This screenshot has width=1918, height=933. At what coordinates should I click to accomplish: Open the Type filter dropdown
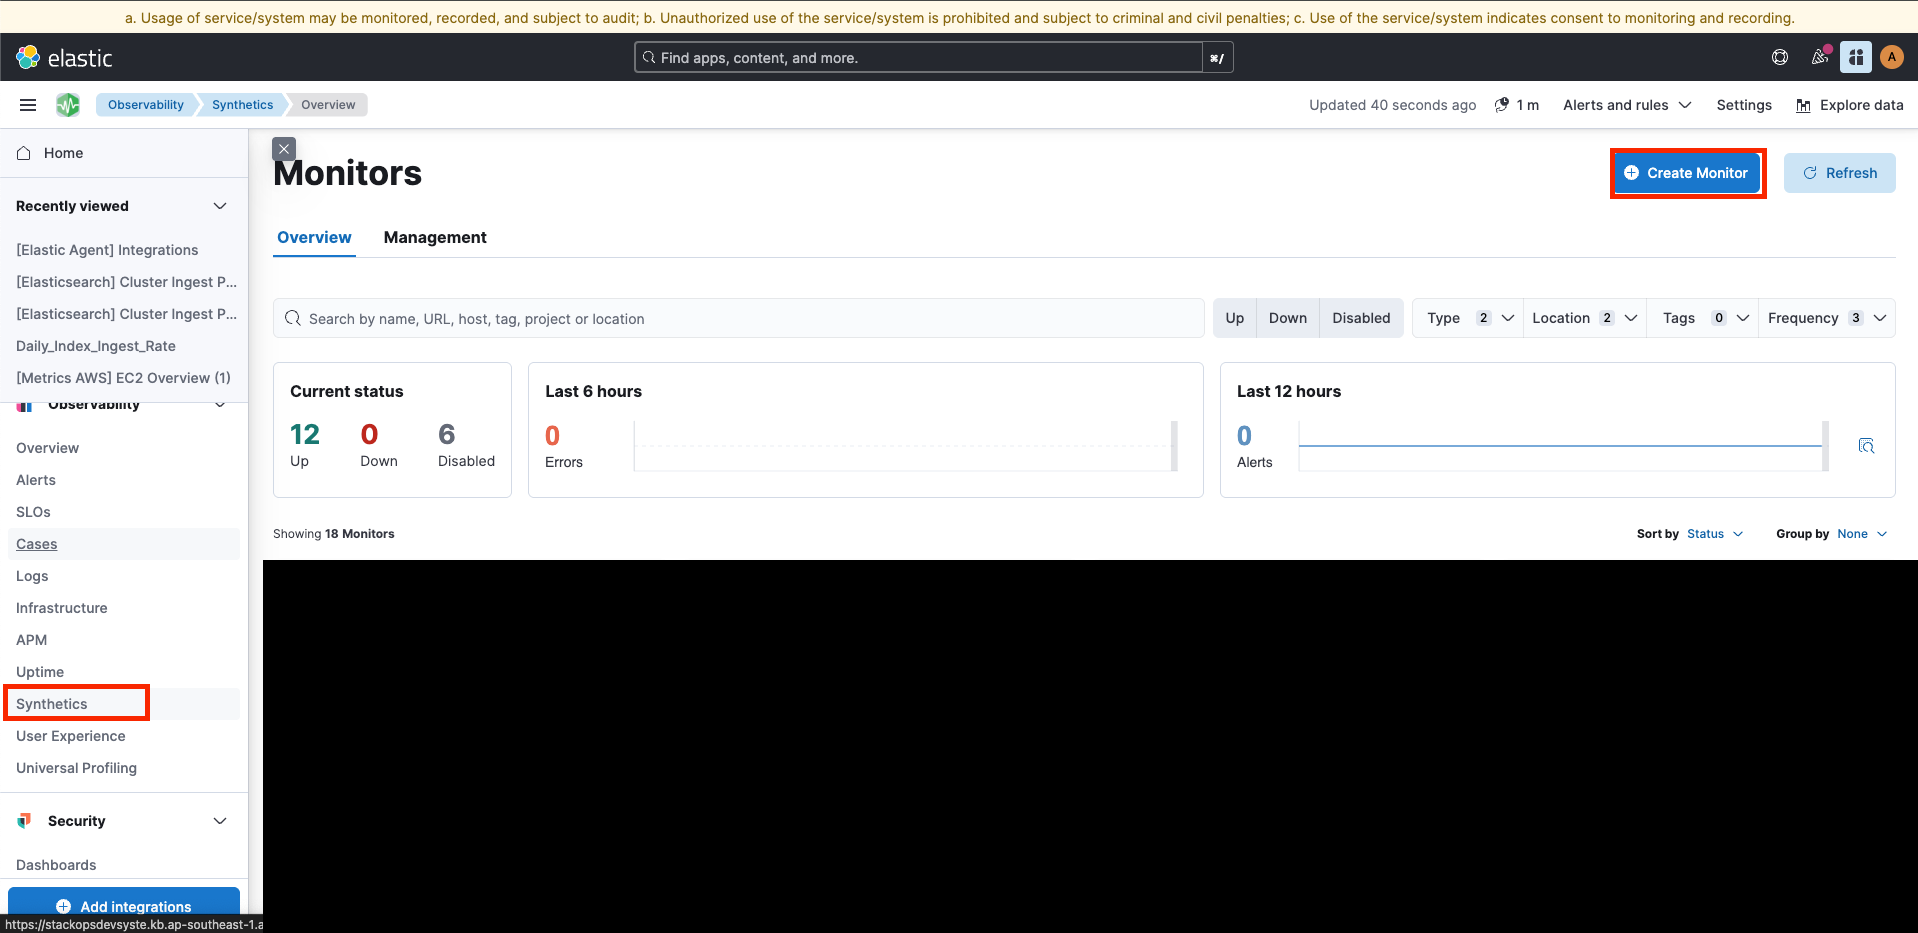coord(1466,317)
